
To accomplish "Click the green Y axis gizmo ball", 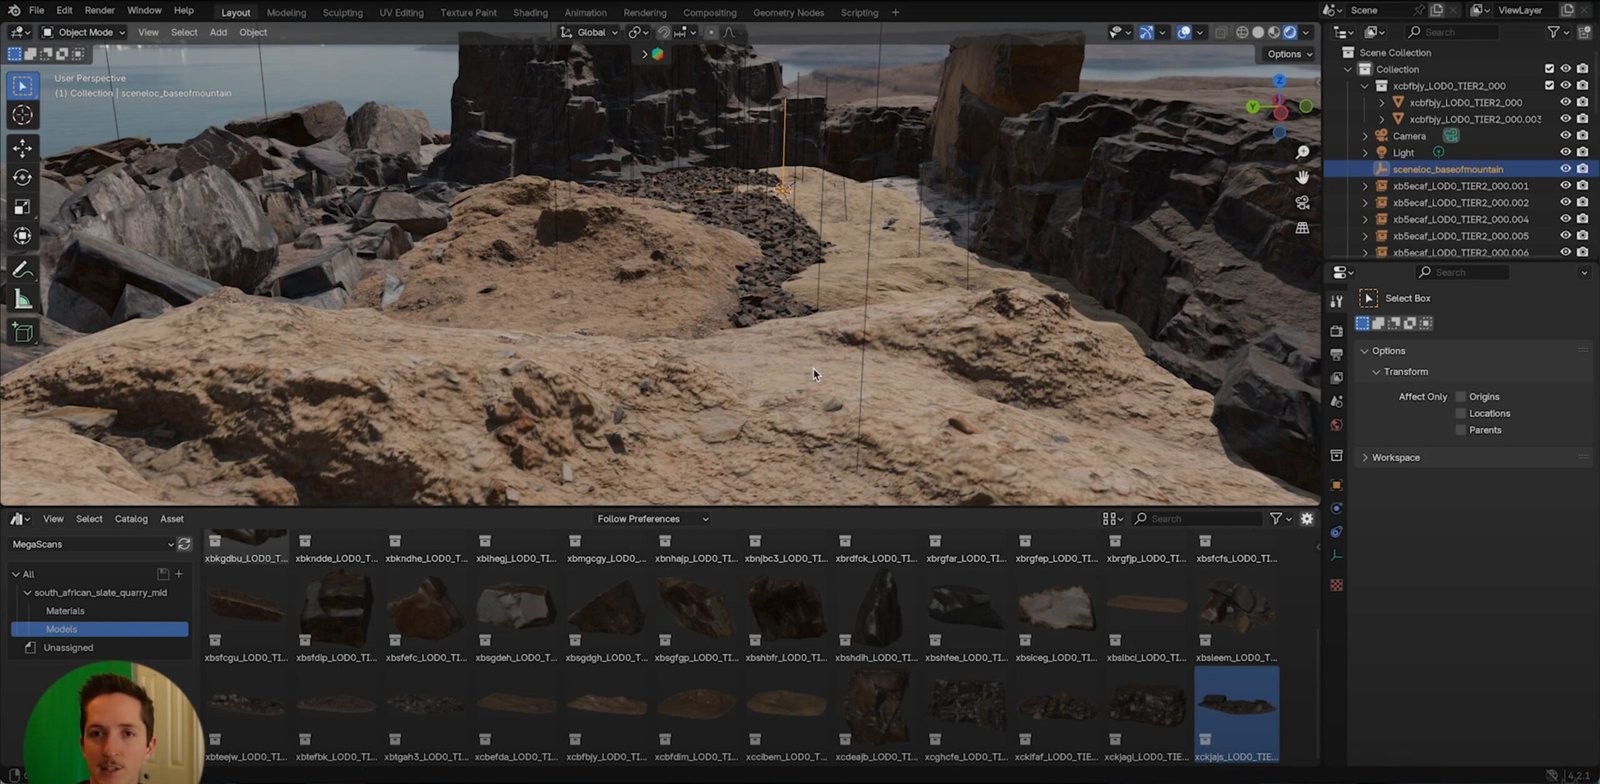I will coord(1253,106).
